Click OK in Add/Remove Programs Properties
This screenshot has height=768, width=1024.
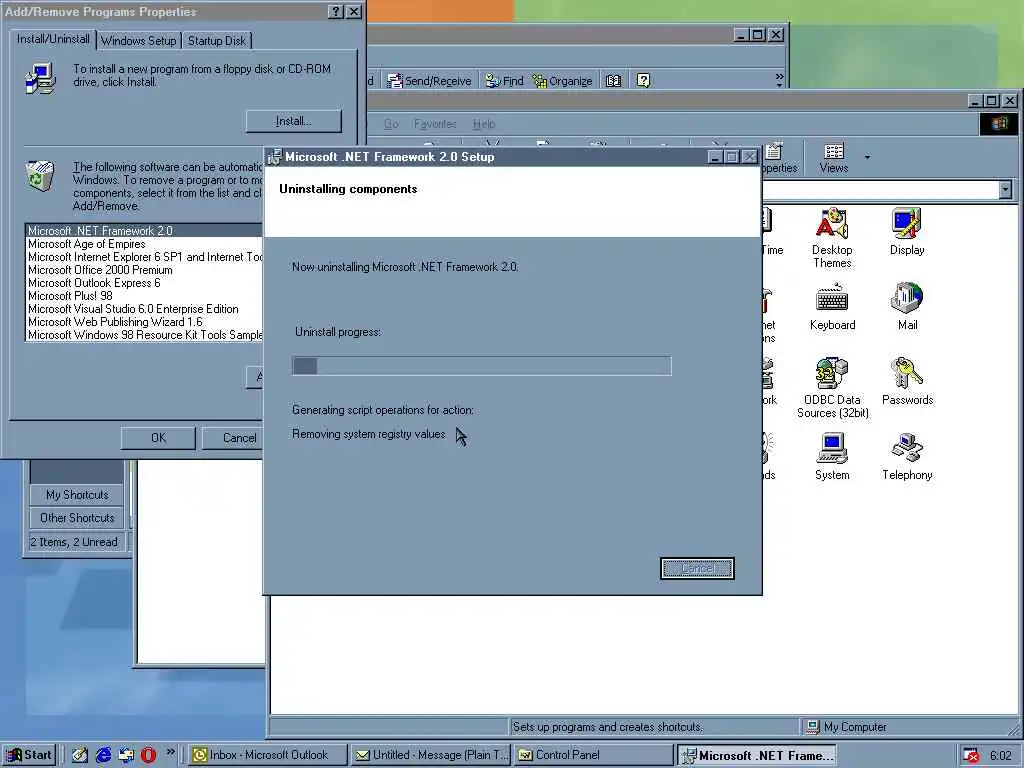pos(158,438)
